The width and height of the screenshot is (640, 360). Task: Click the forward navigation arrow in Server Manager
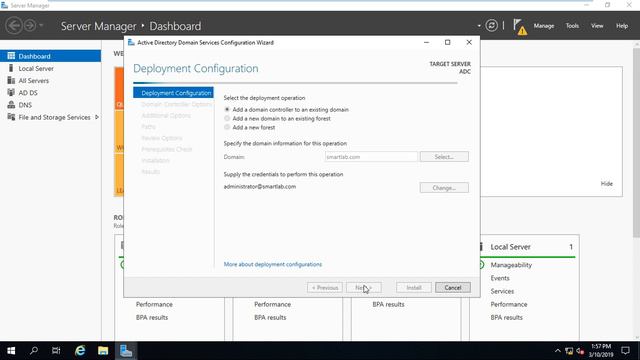click(x=29, y=25)
